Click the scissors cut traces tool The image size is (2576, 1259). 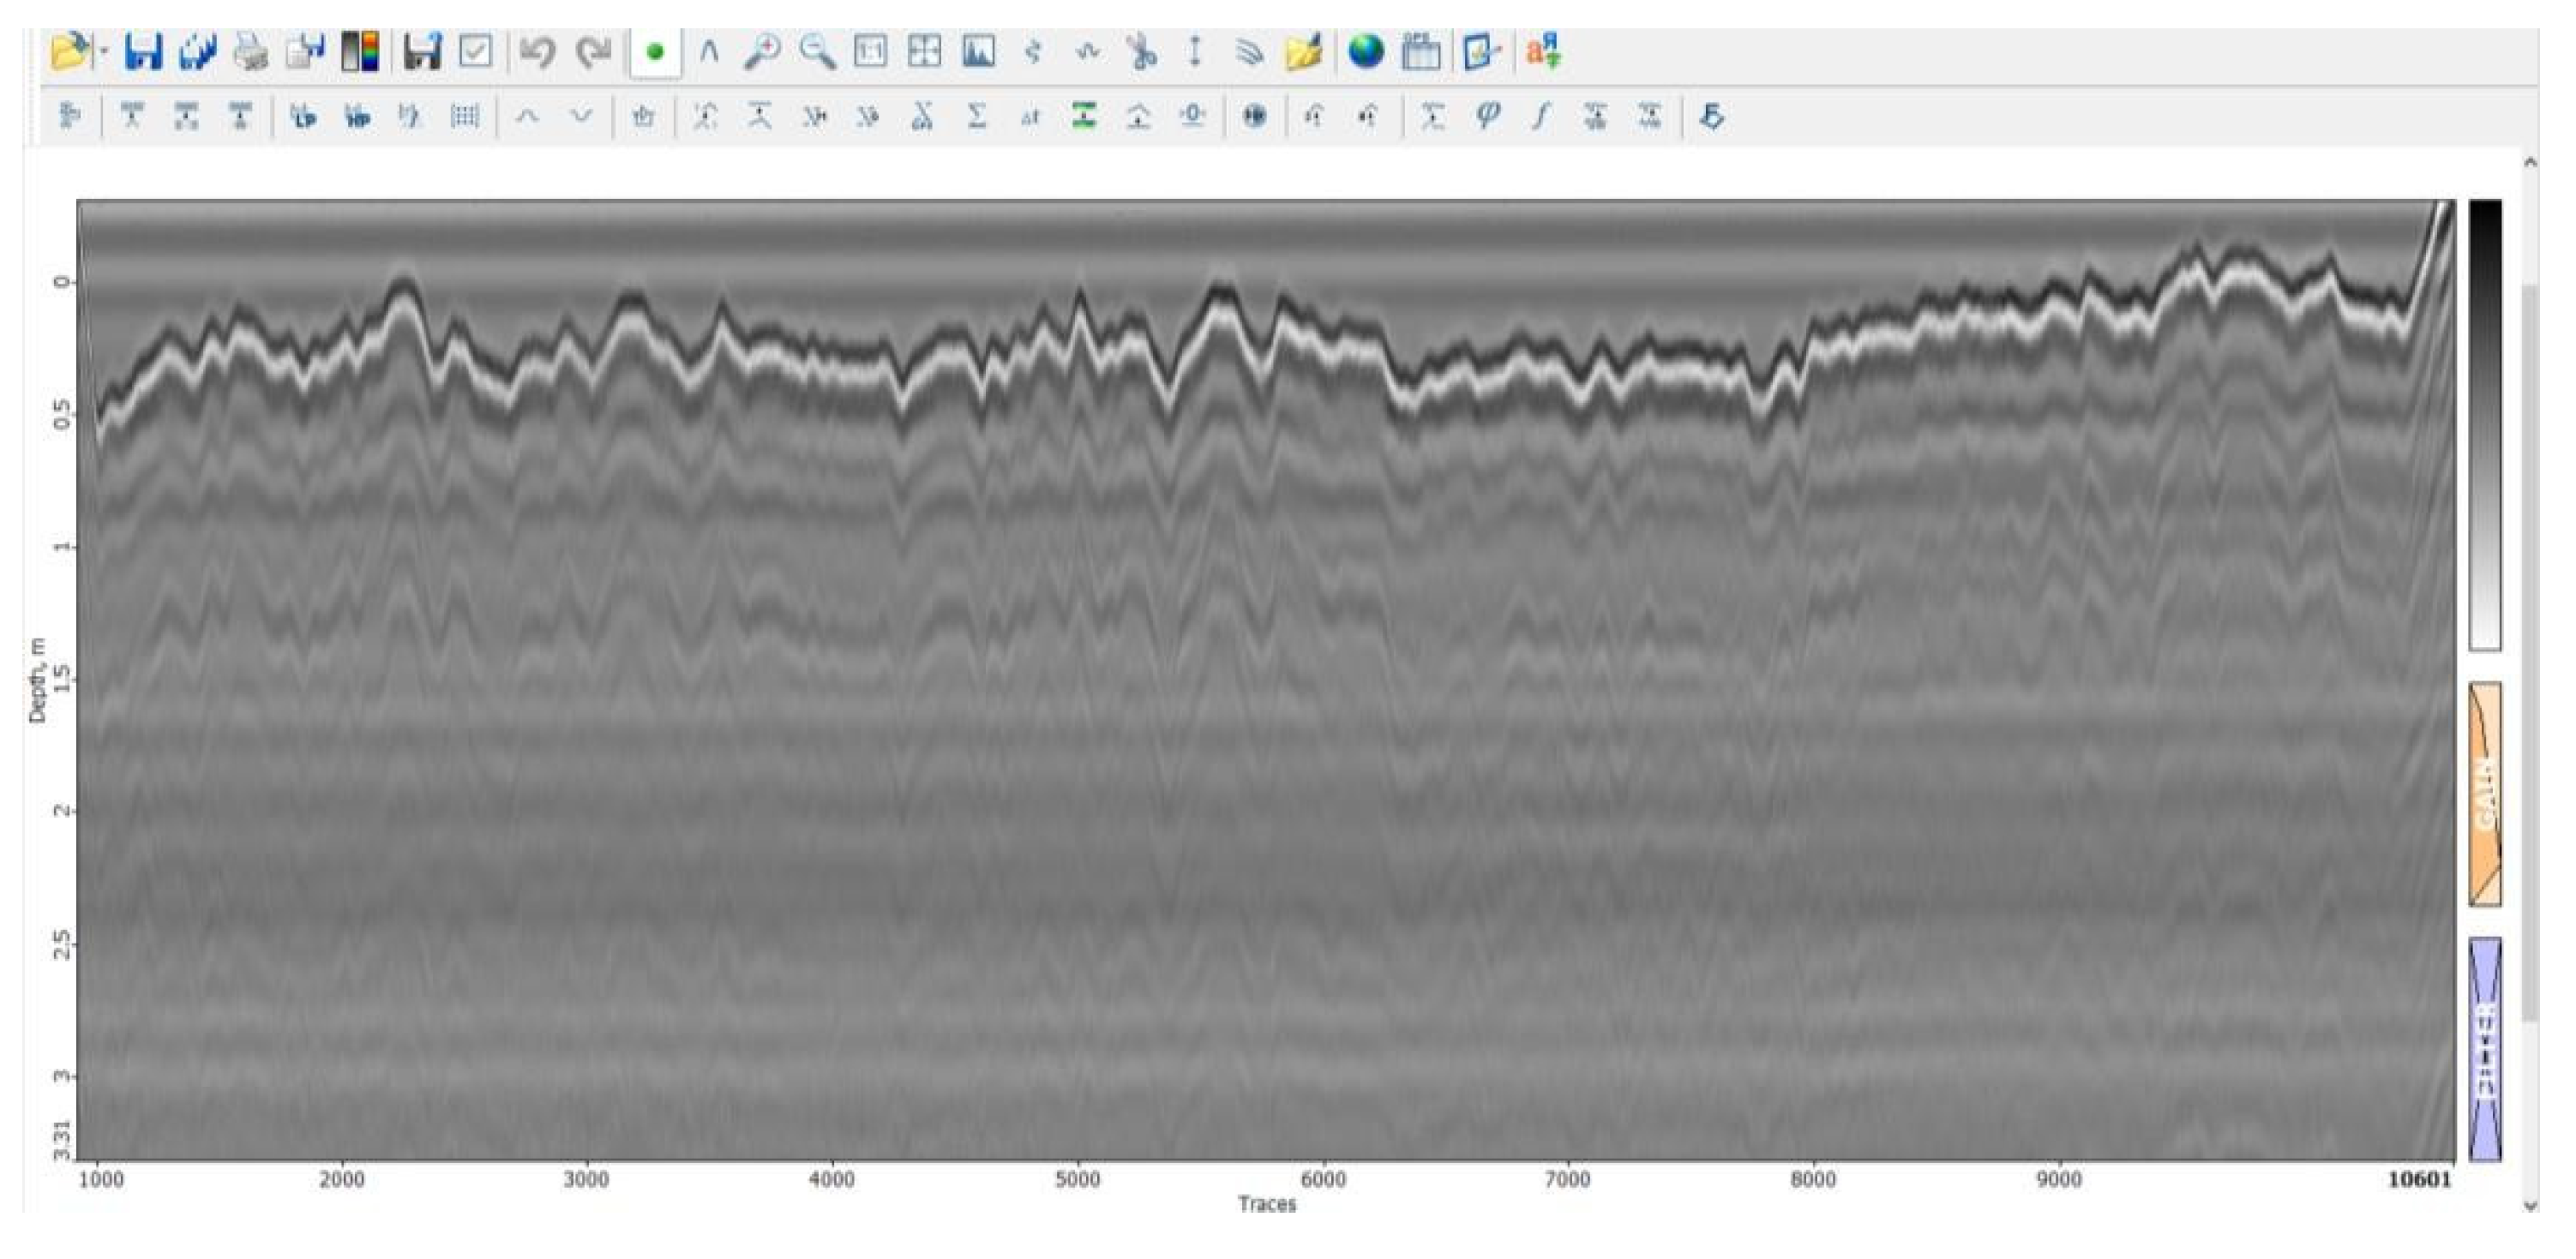point(1140,51)
